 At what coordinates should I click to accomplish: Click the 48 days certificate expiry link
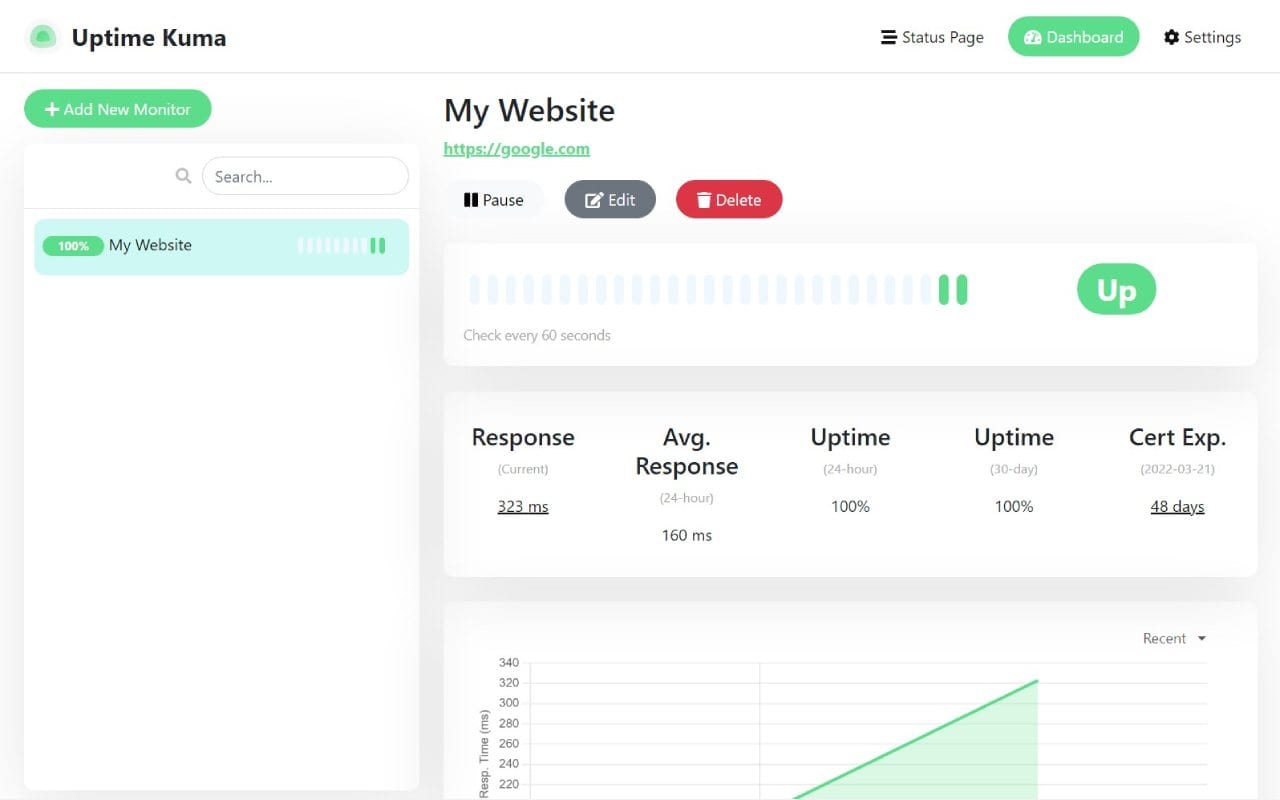[x=1177, y=506]
